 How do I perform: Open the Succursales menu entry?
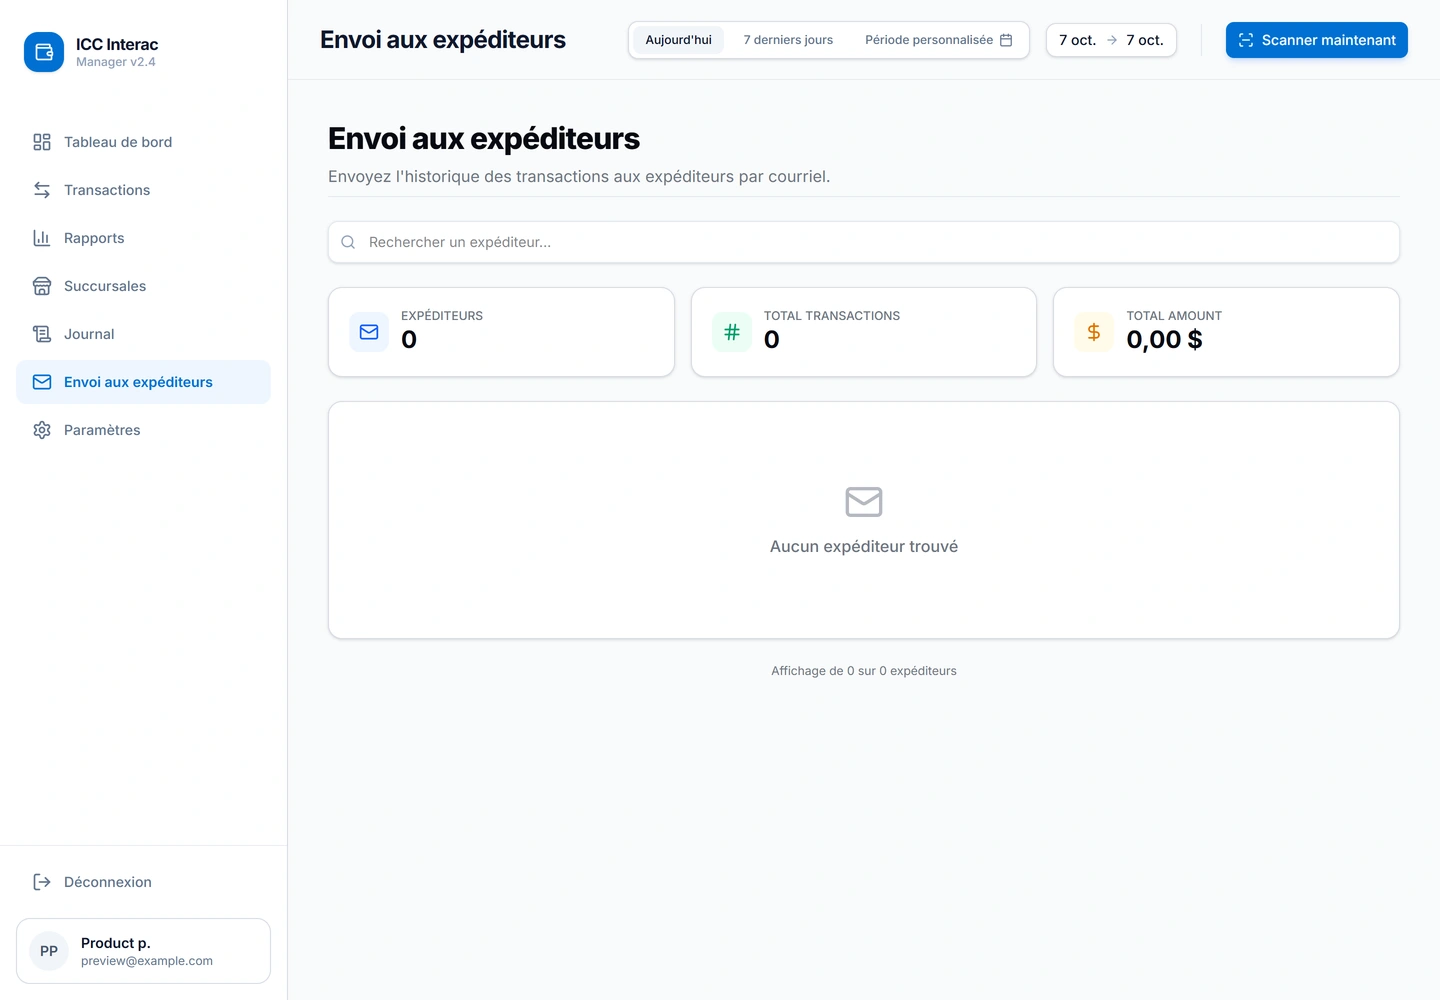[143, 286]
